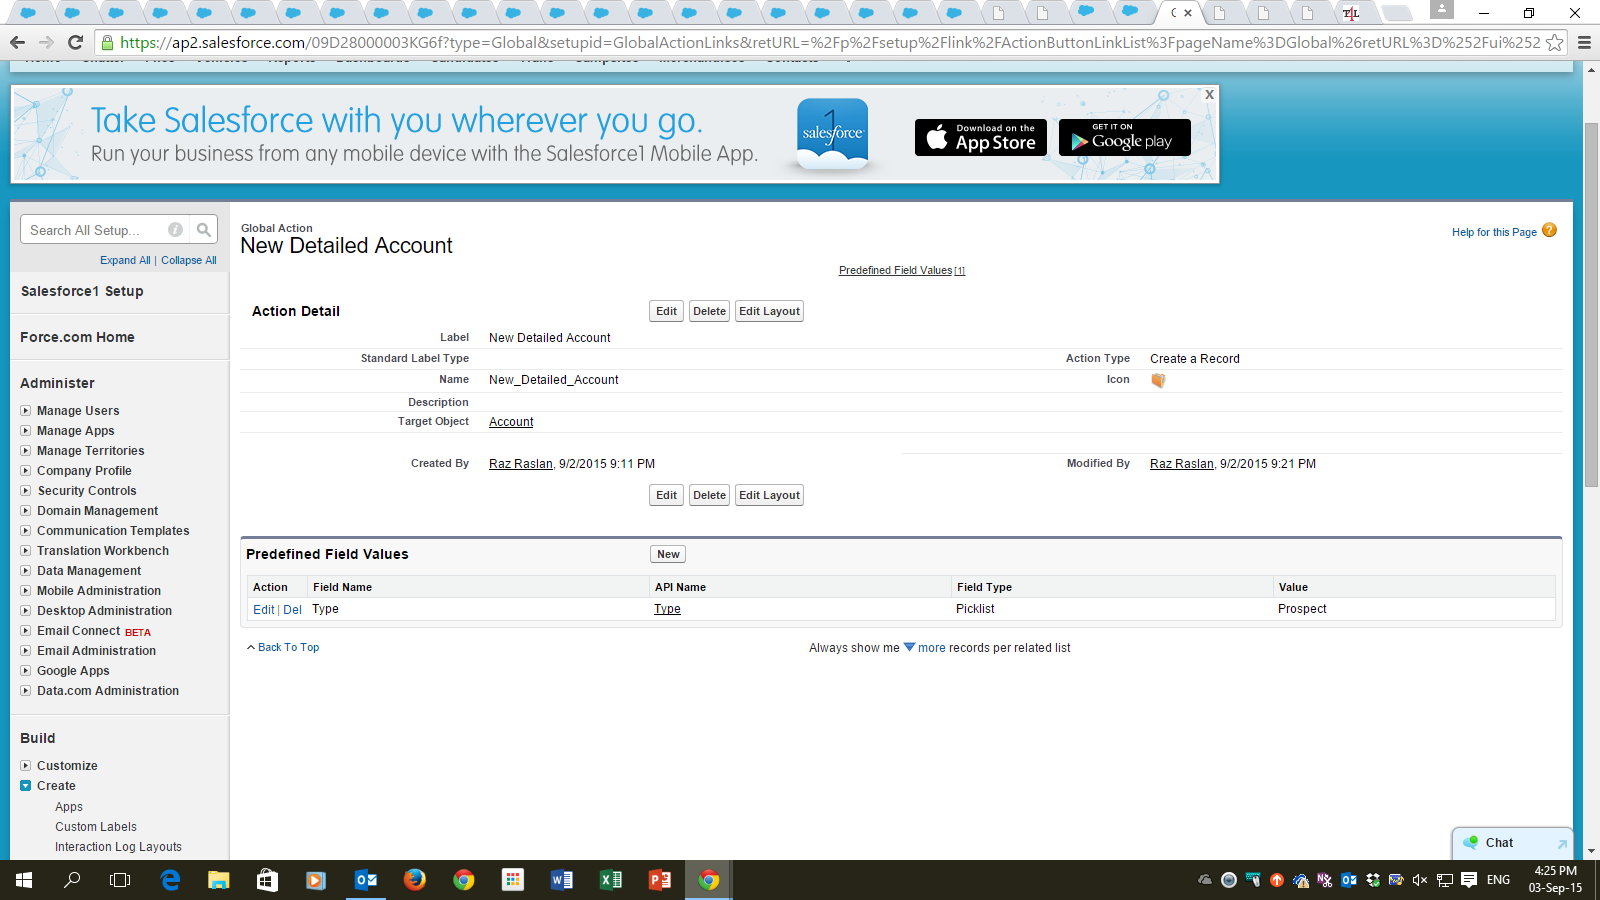1600x900 pixels.
Task: Open the Type API Name link
Action: click(667, 609)
